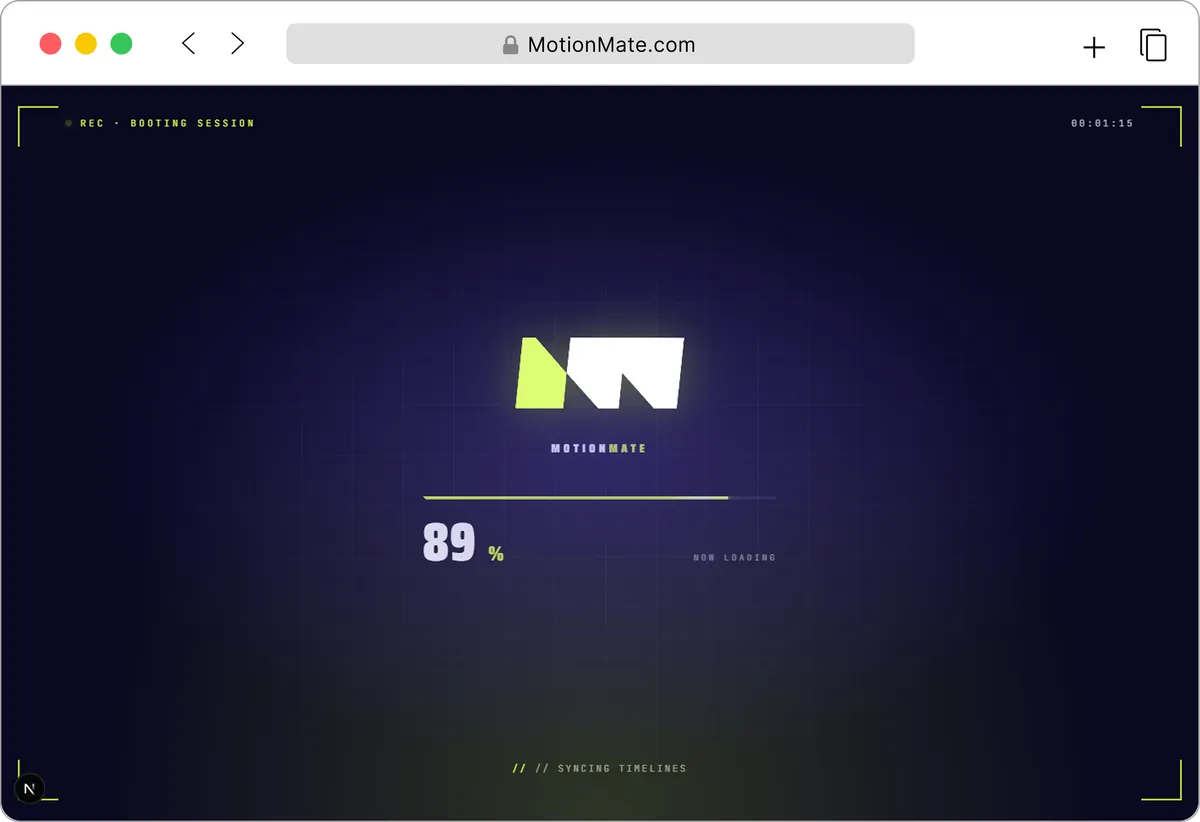1200x822 pixels.
Task: Click the NOW LOADING label
Action: pos(735,558)
